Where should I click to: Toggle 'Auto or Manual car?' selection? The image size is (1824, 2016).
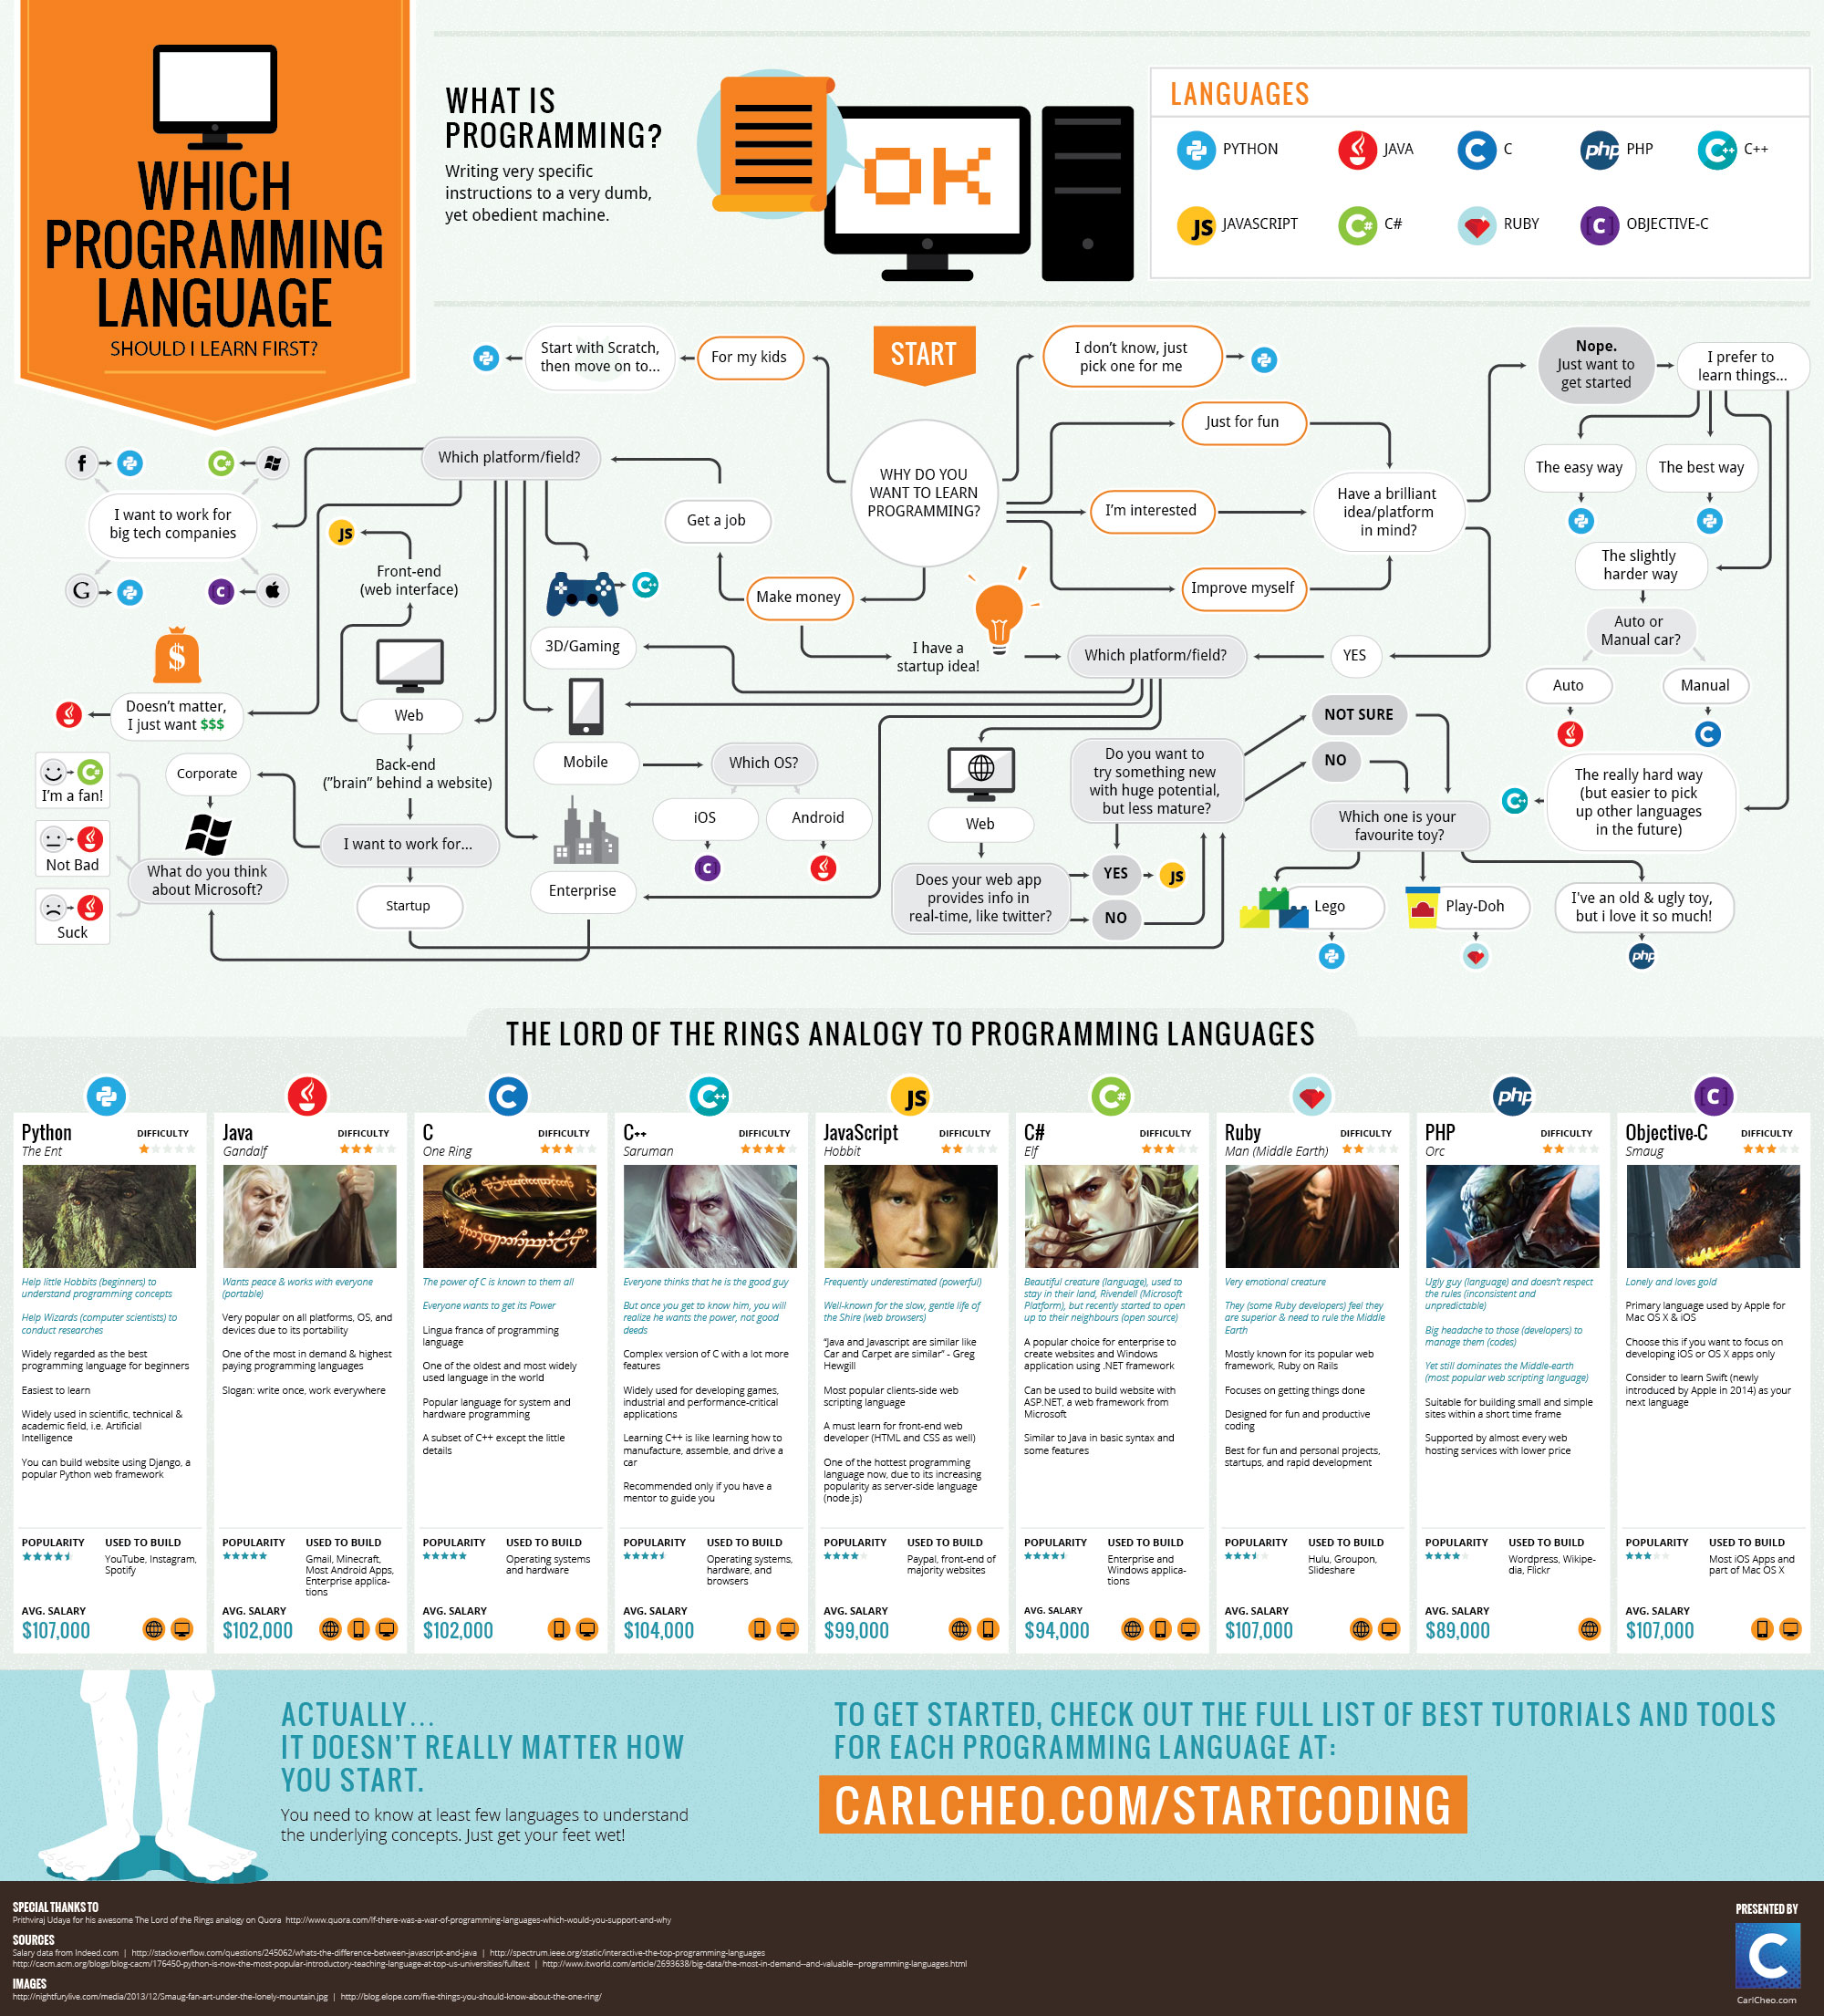(x=1632, y=627)
